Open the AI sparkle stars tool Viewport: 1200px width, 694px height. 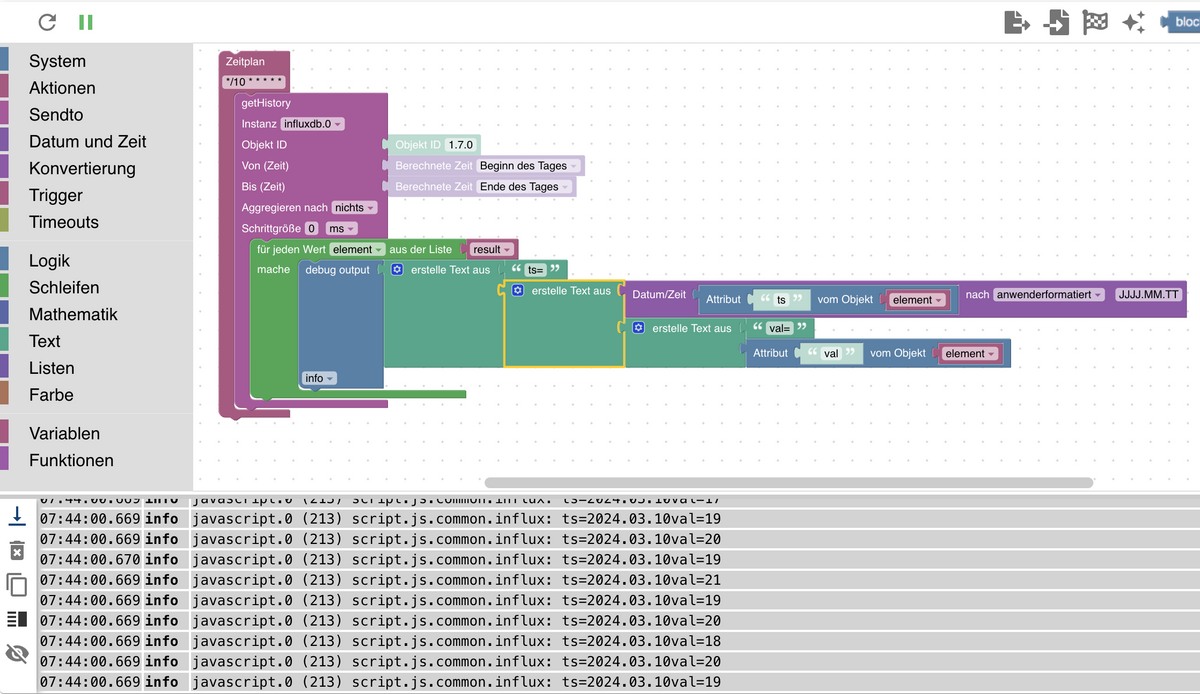[1134, 22]
